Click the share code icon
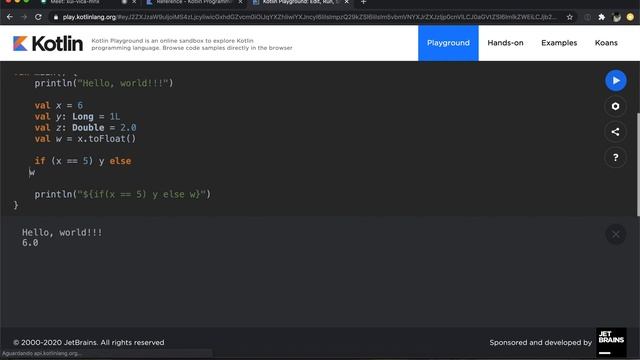The height and width of the screenshot is (360, 640). coord(616,132)
